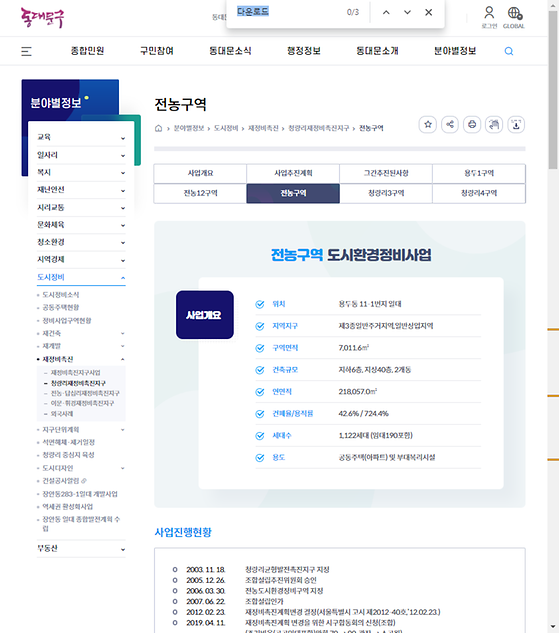The width and height of the screenshot is (559, 633).
Task: Switch to 청량리4구역 tab
Action: [479, 193]
